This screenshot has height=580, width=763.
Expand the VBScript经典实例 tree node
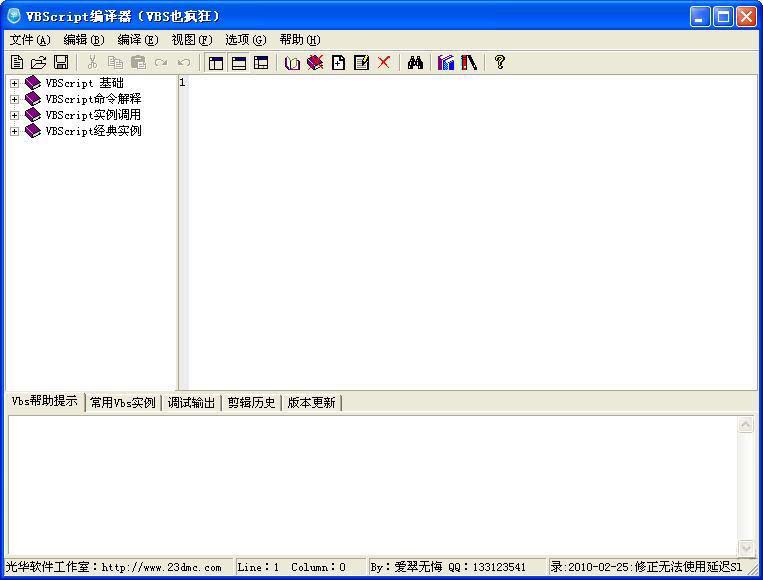pyautogui.click(x=15, y=131)
